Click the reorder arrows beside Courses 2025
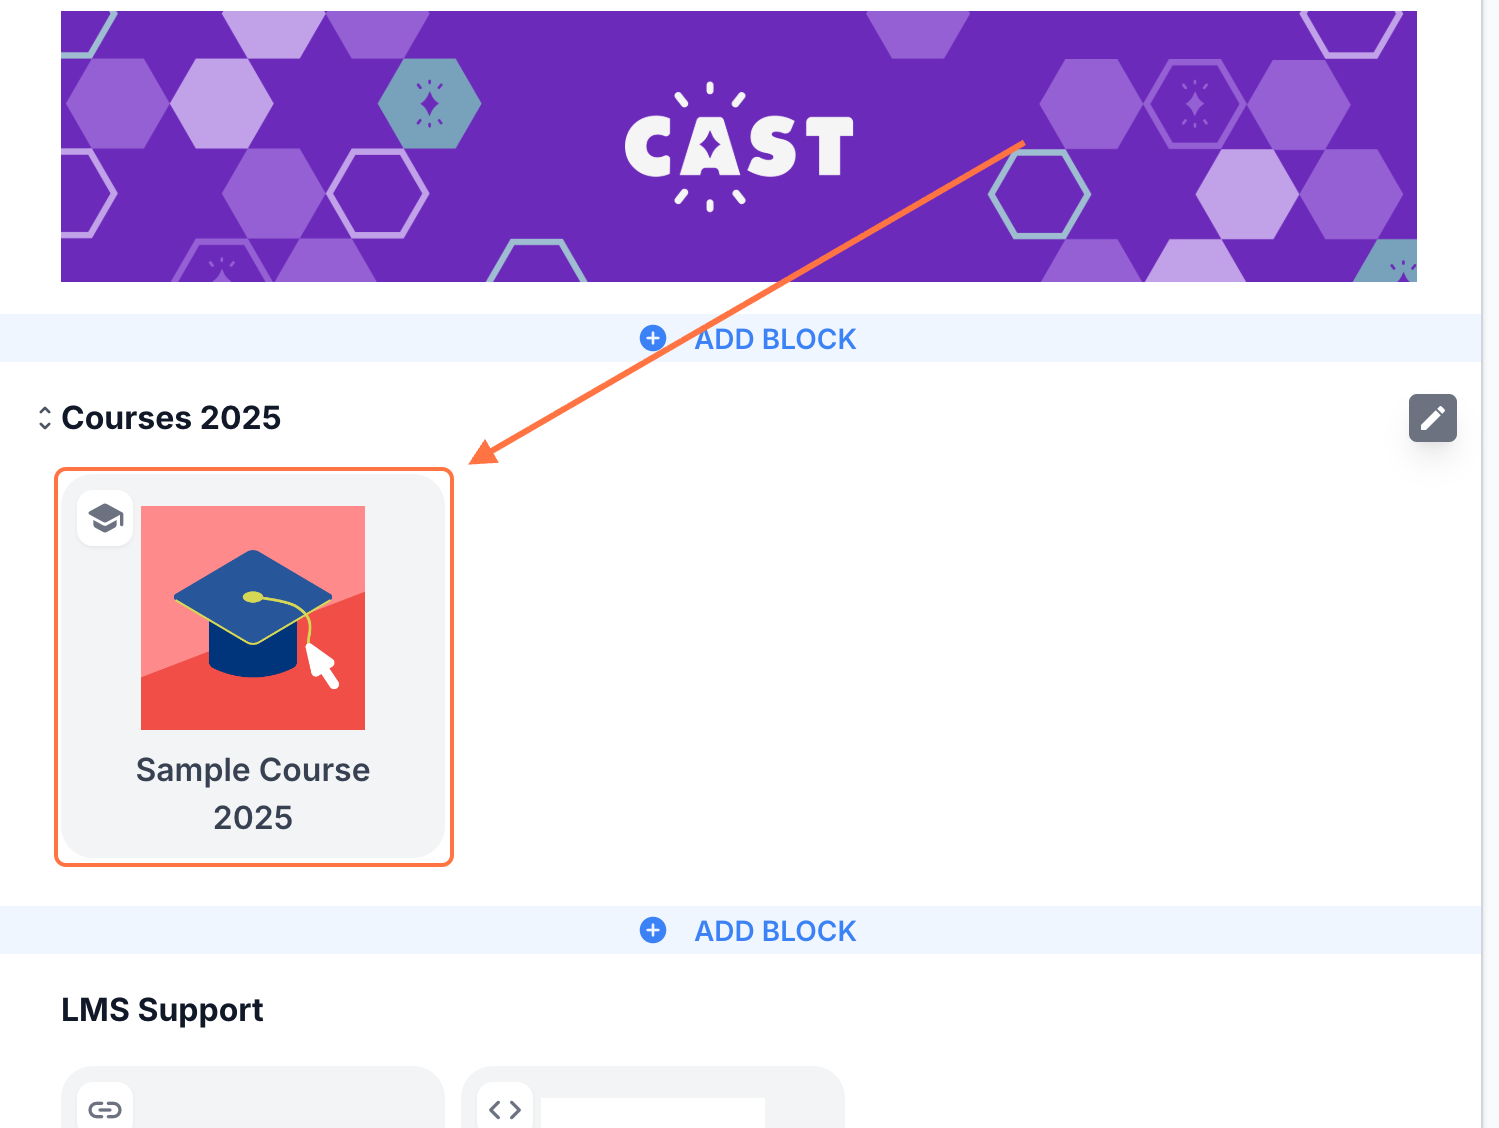 click(x=45, y=418)
